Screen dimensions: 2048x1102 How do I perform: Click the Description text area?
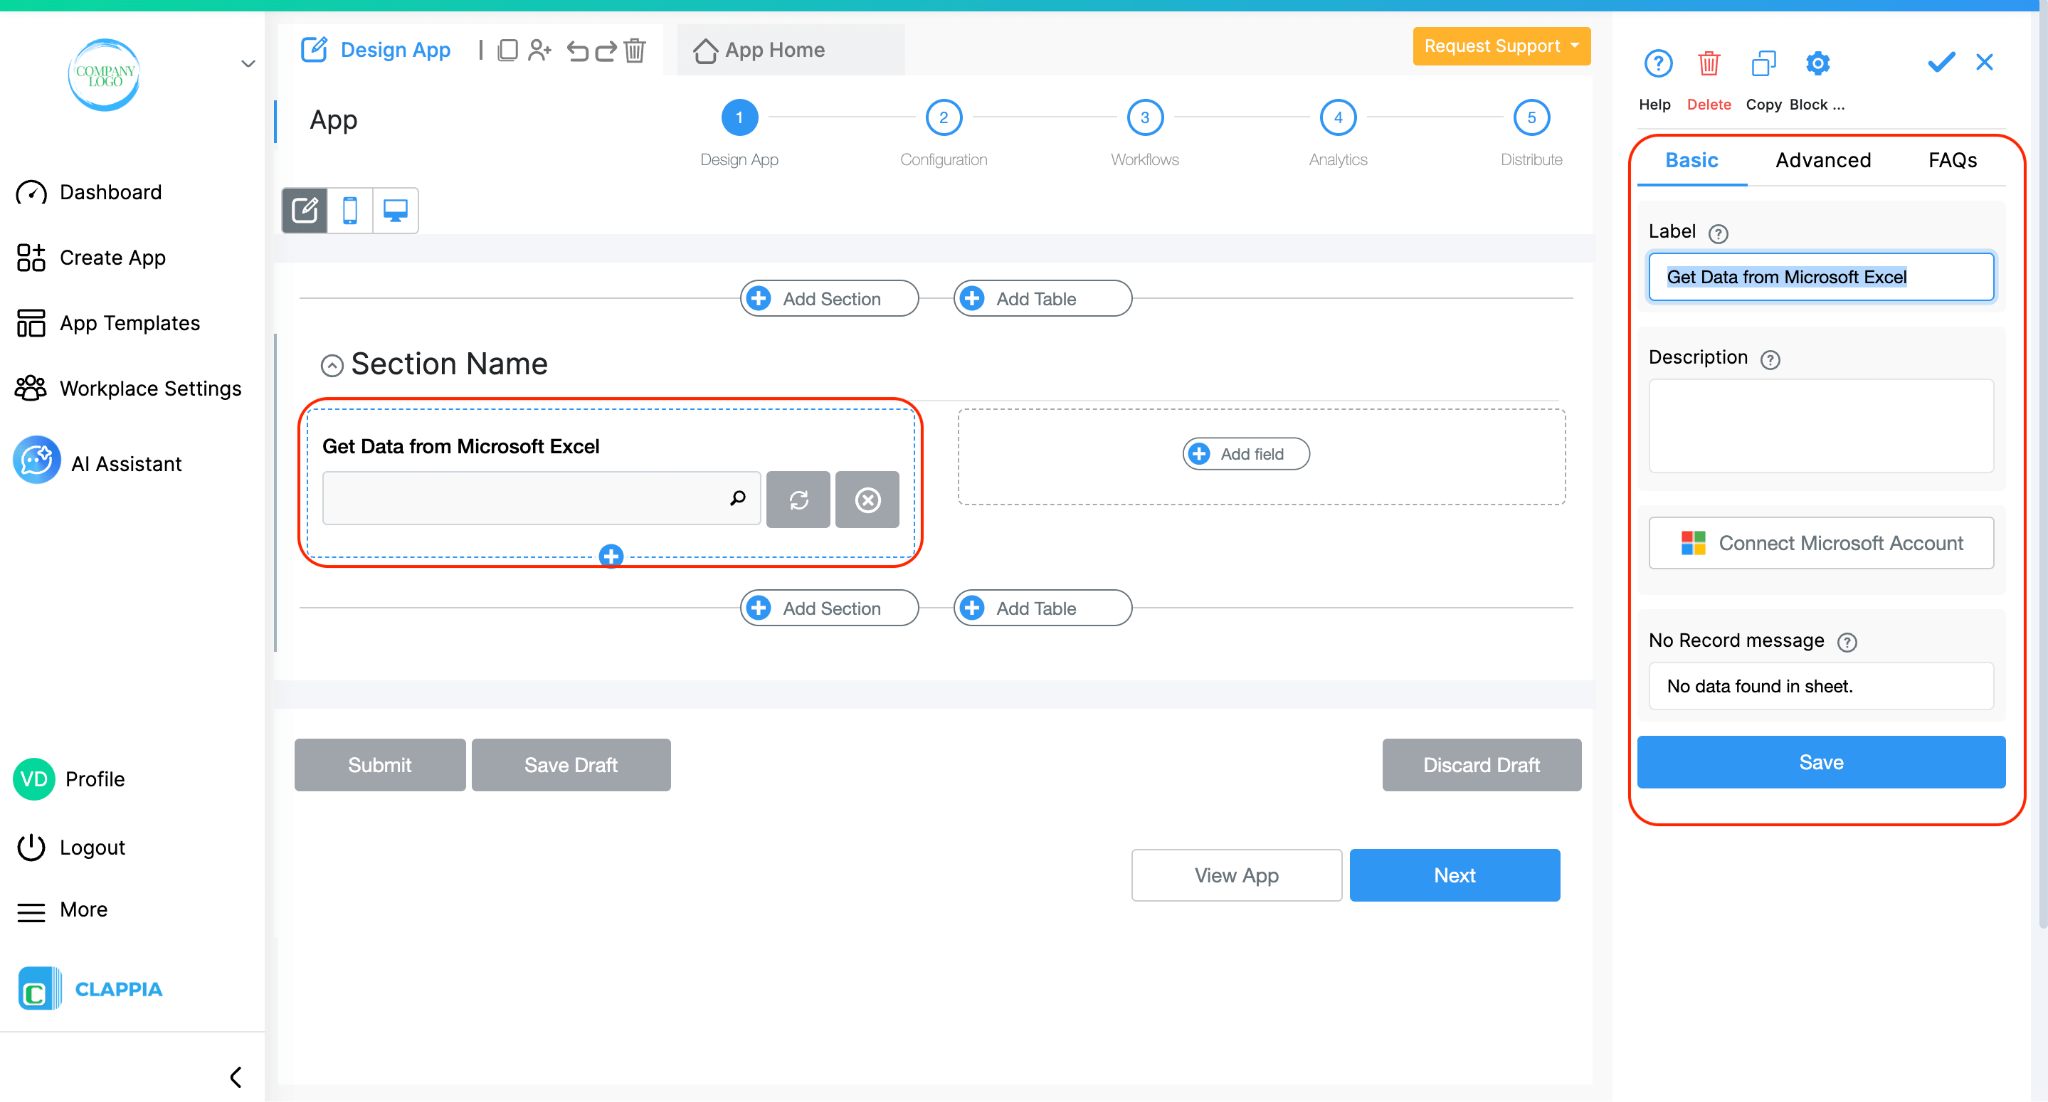1821,425
